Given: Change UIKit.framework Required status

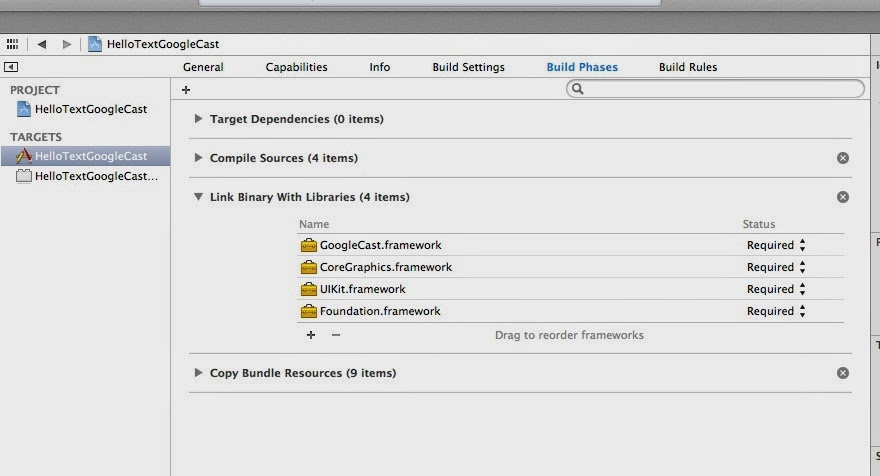Looking at the screenshot, I should coord(776,289).
